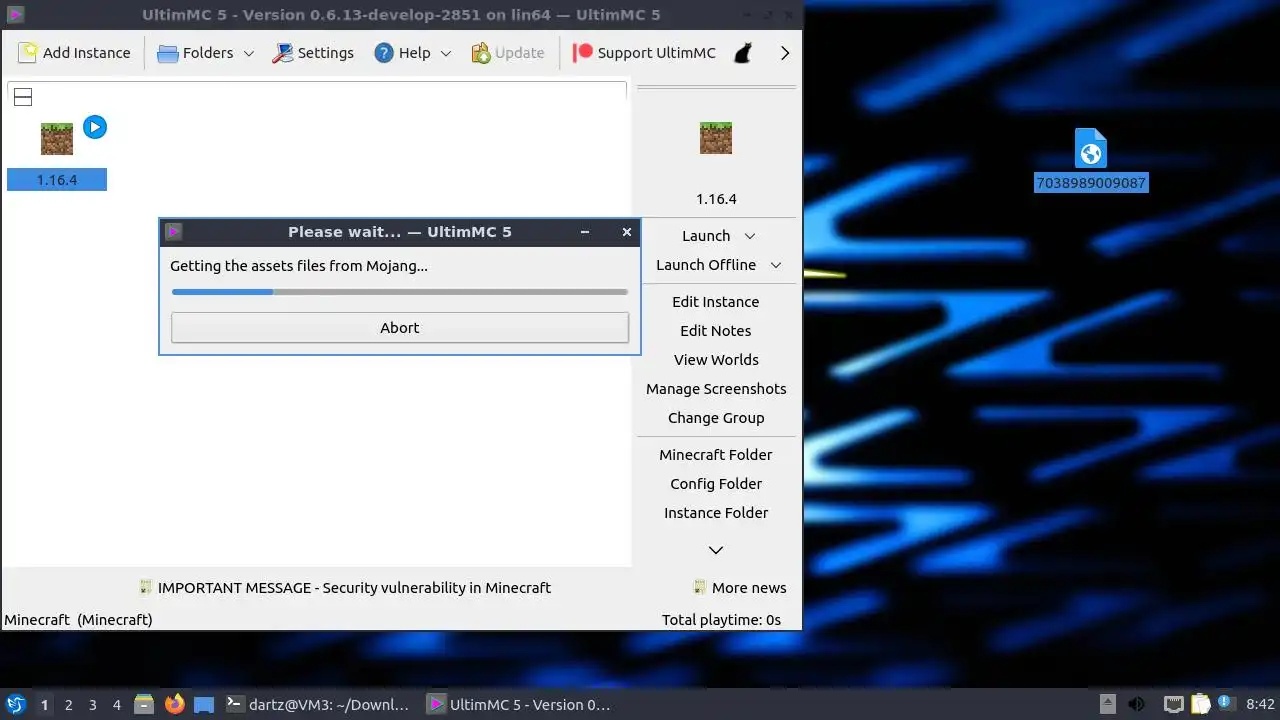Click the volume icon in system tray

(1136, 705)
